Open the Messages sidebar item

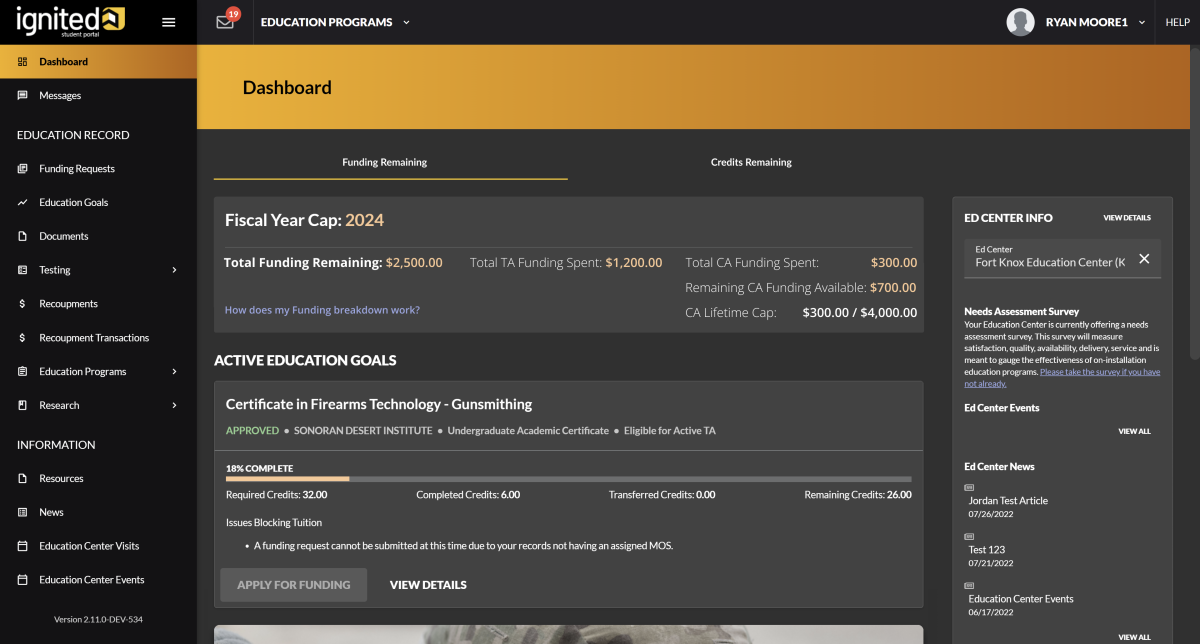(60, 96)
